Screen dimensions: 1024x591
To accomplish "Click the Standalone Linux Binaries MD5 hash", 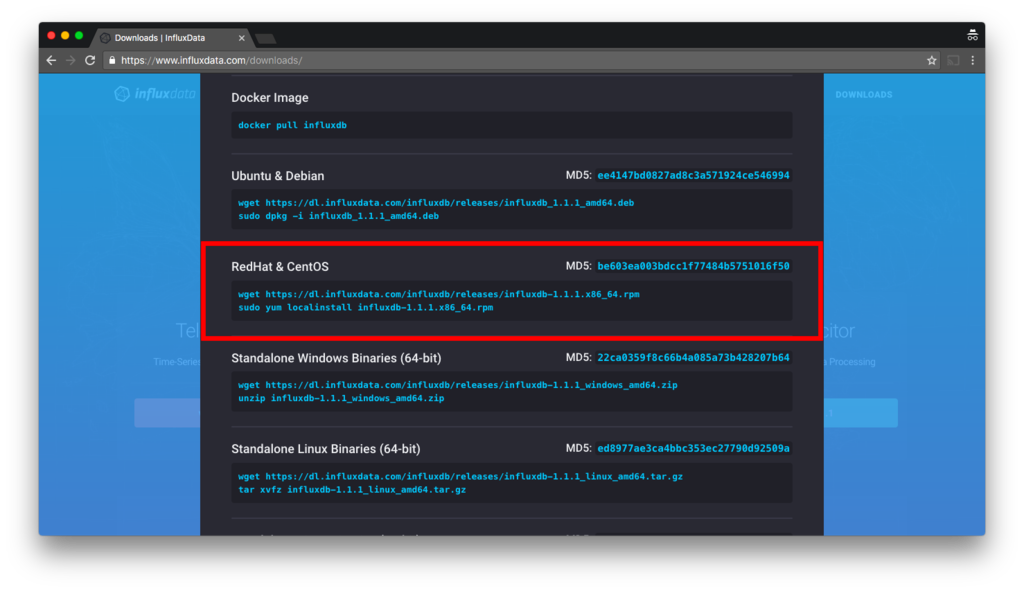I will [693, 448].
